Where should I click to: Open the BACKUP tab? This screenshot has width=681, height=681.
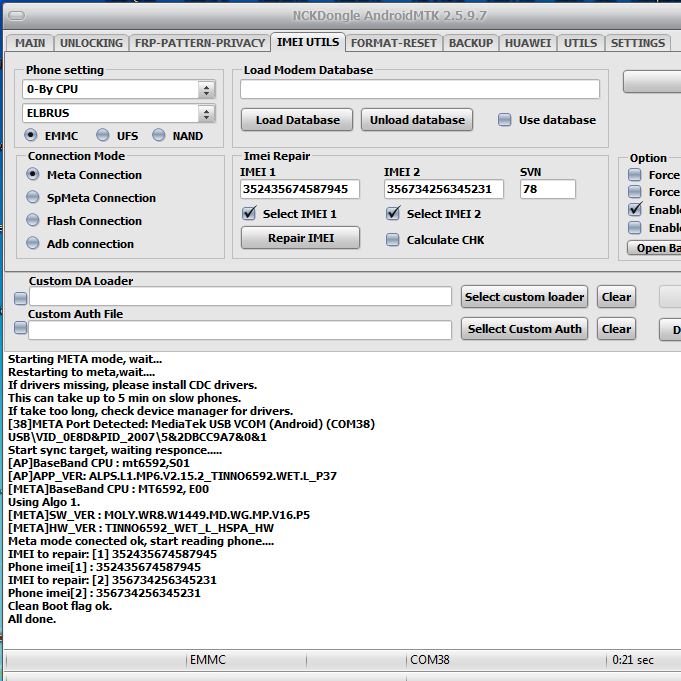tap(471, 43)
